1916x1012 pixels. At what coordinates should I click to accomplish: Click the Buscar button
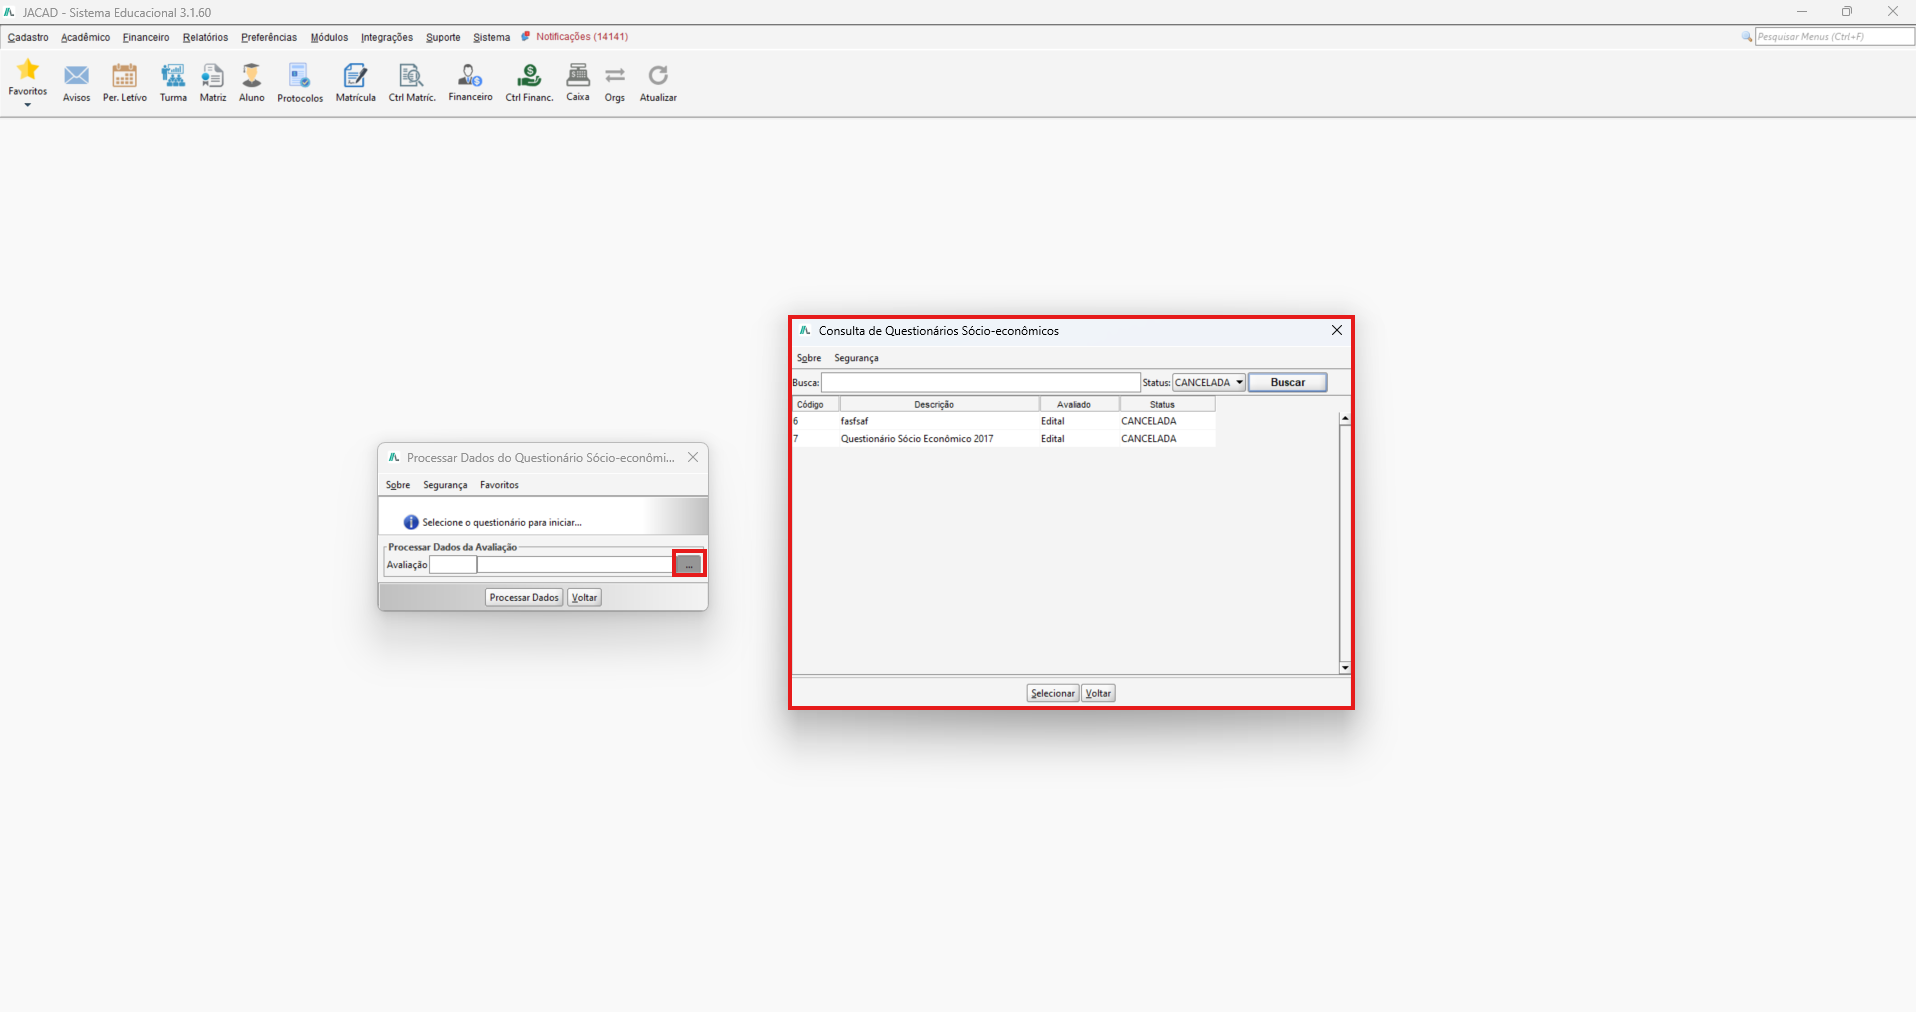[x=1287, y=383]
